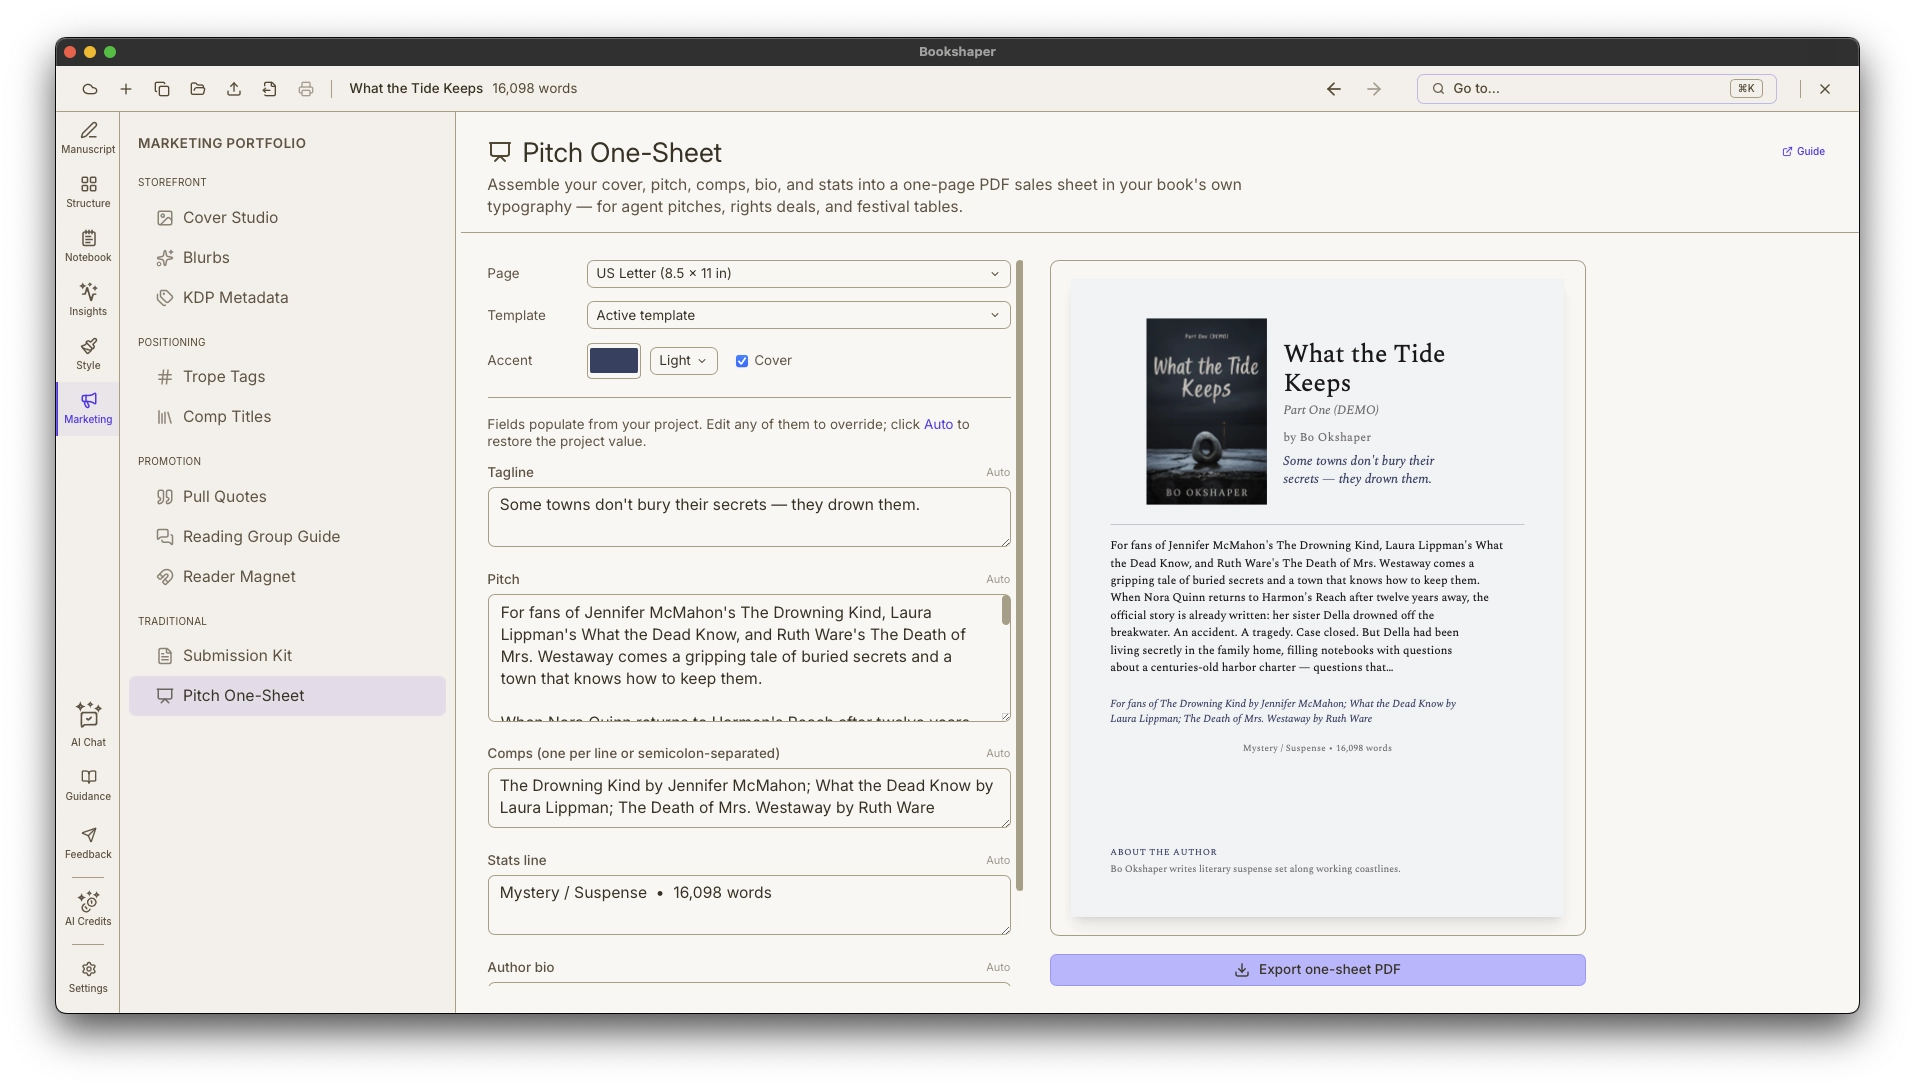The image size is (1915, 1087).
Task: Go forward with the right arrow
Action: click(x=1374, y=89)
